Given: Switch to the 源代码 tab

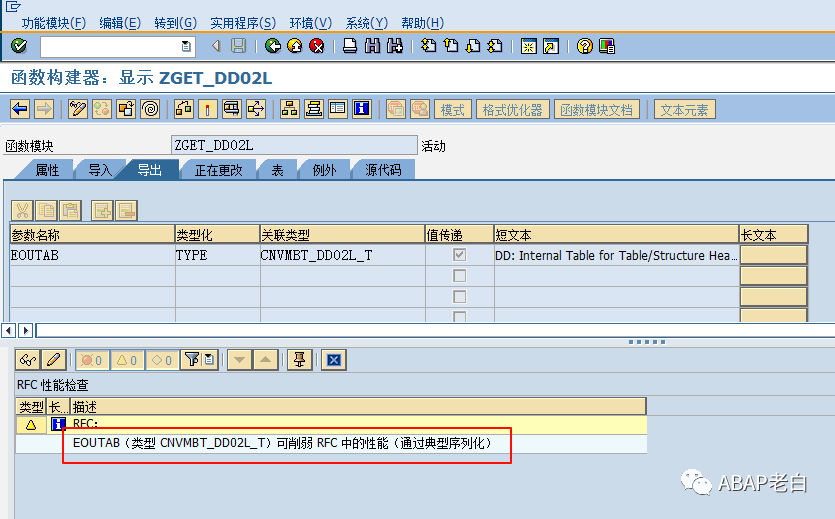Looking at the screenshot, I should click(x=383, y=170).
